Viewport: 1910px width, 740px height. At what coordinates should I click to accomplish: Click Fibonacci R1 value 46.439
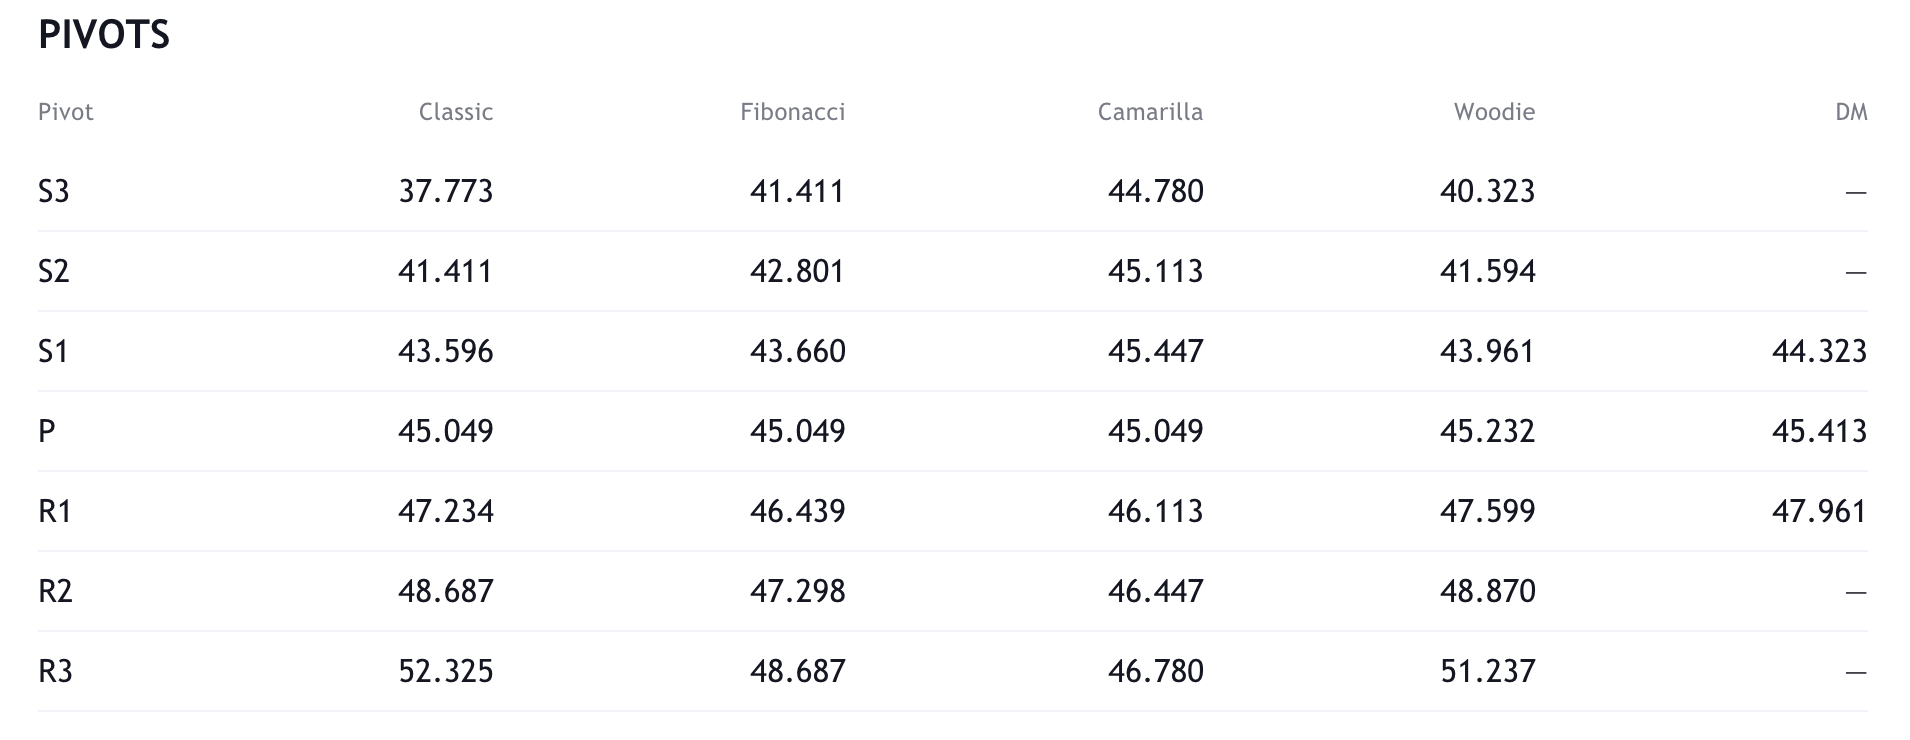coord(797,511)
